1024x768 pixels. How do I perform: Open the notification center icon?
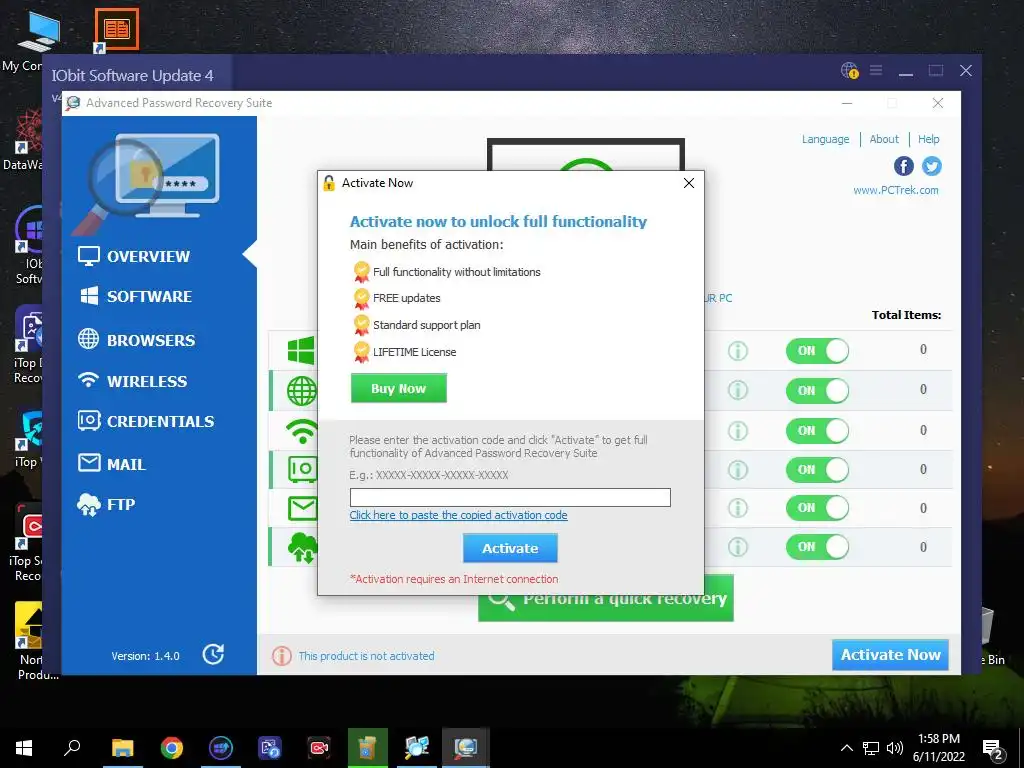click(993, 750)
